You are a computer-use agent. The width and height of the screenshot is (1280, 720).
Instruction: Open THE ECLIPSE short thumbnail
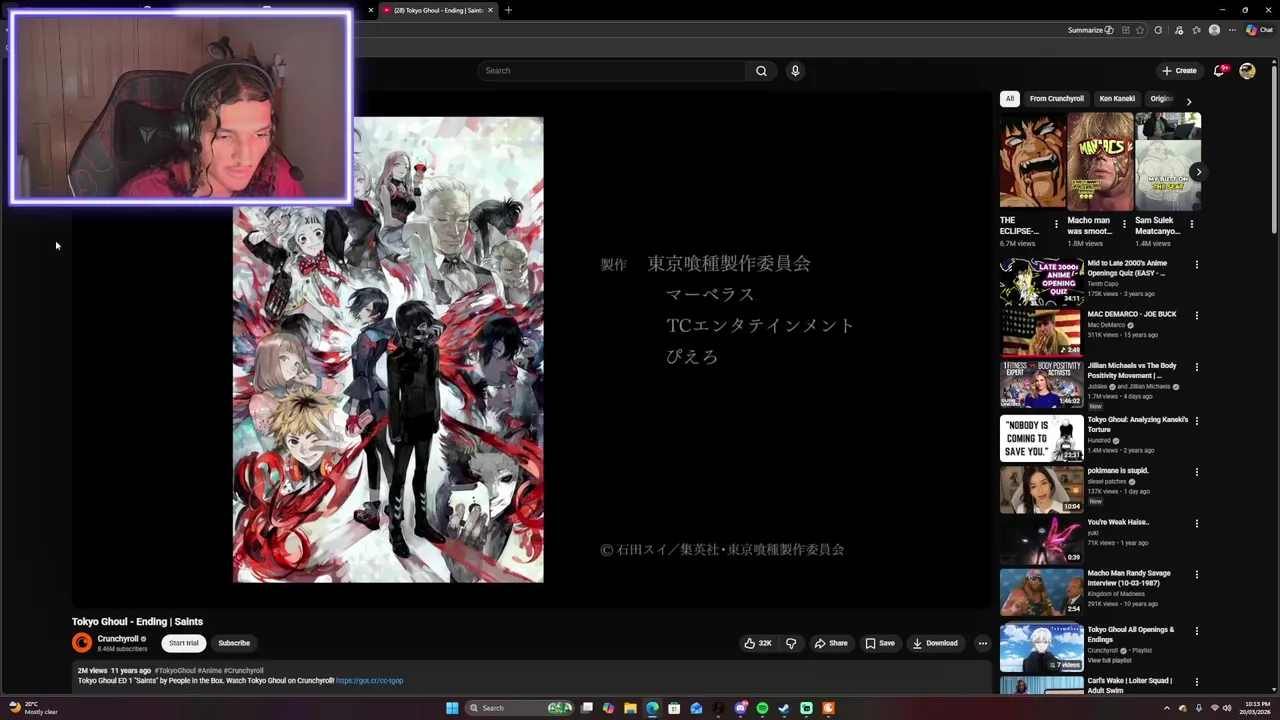coord(1032,161)
